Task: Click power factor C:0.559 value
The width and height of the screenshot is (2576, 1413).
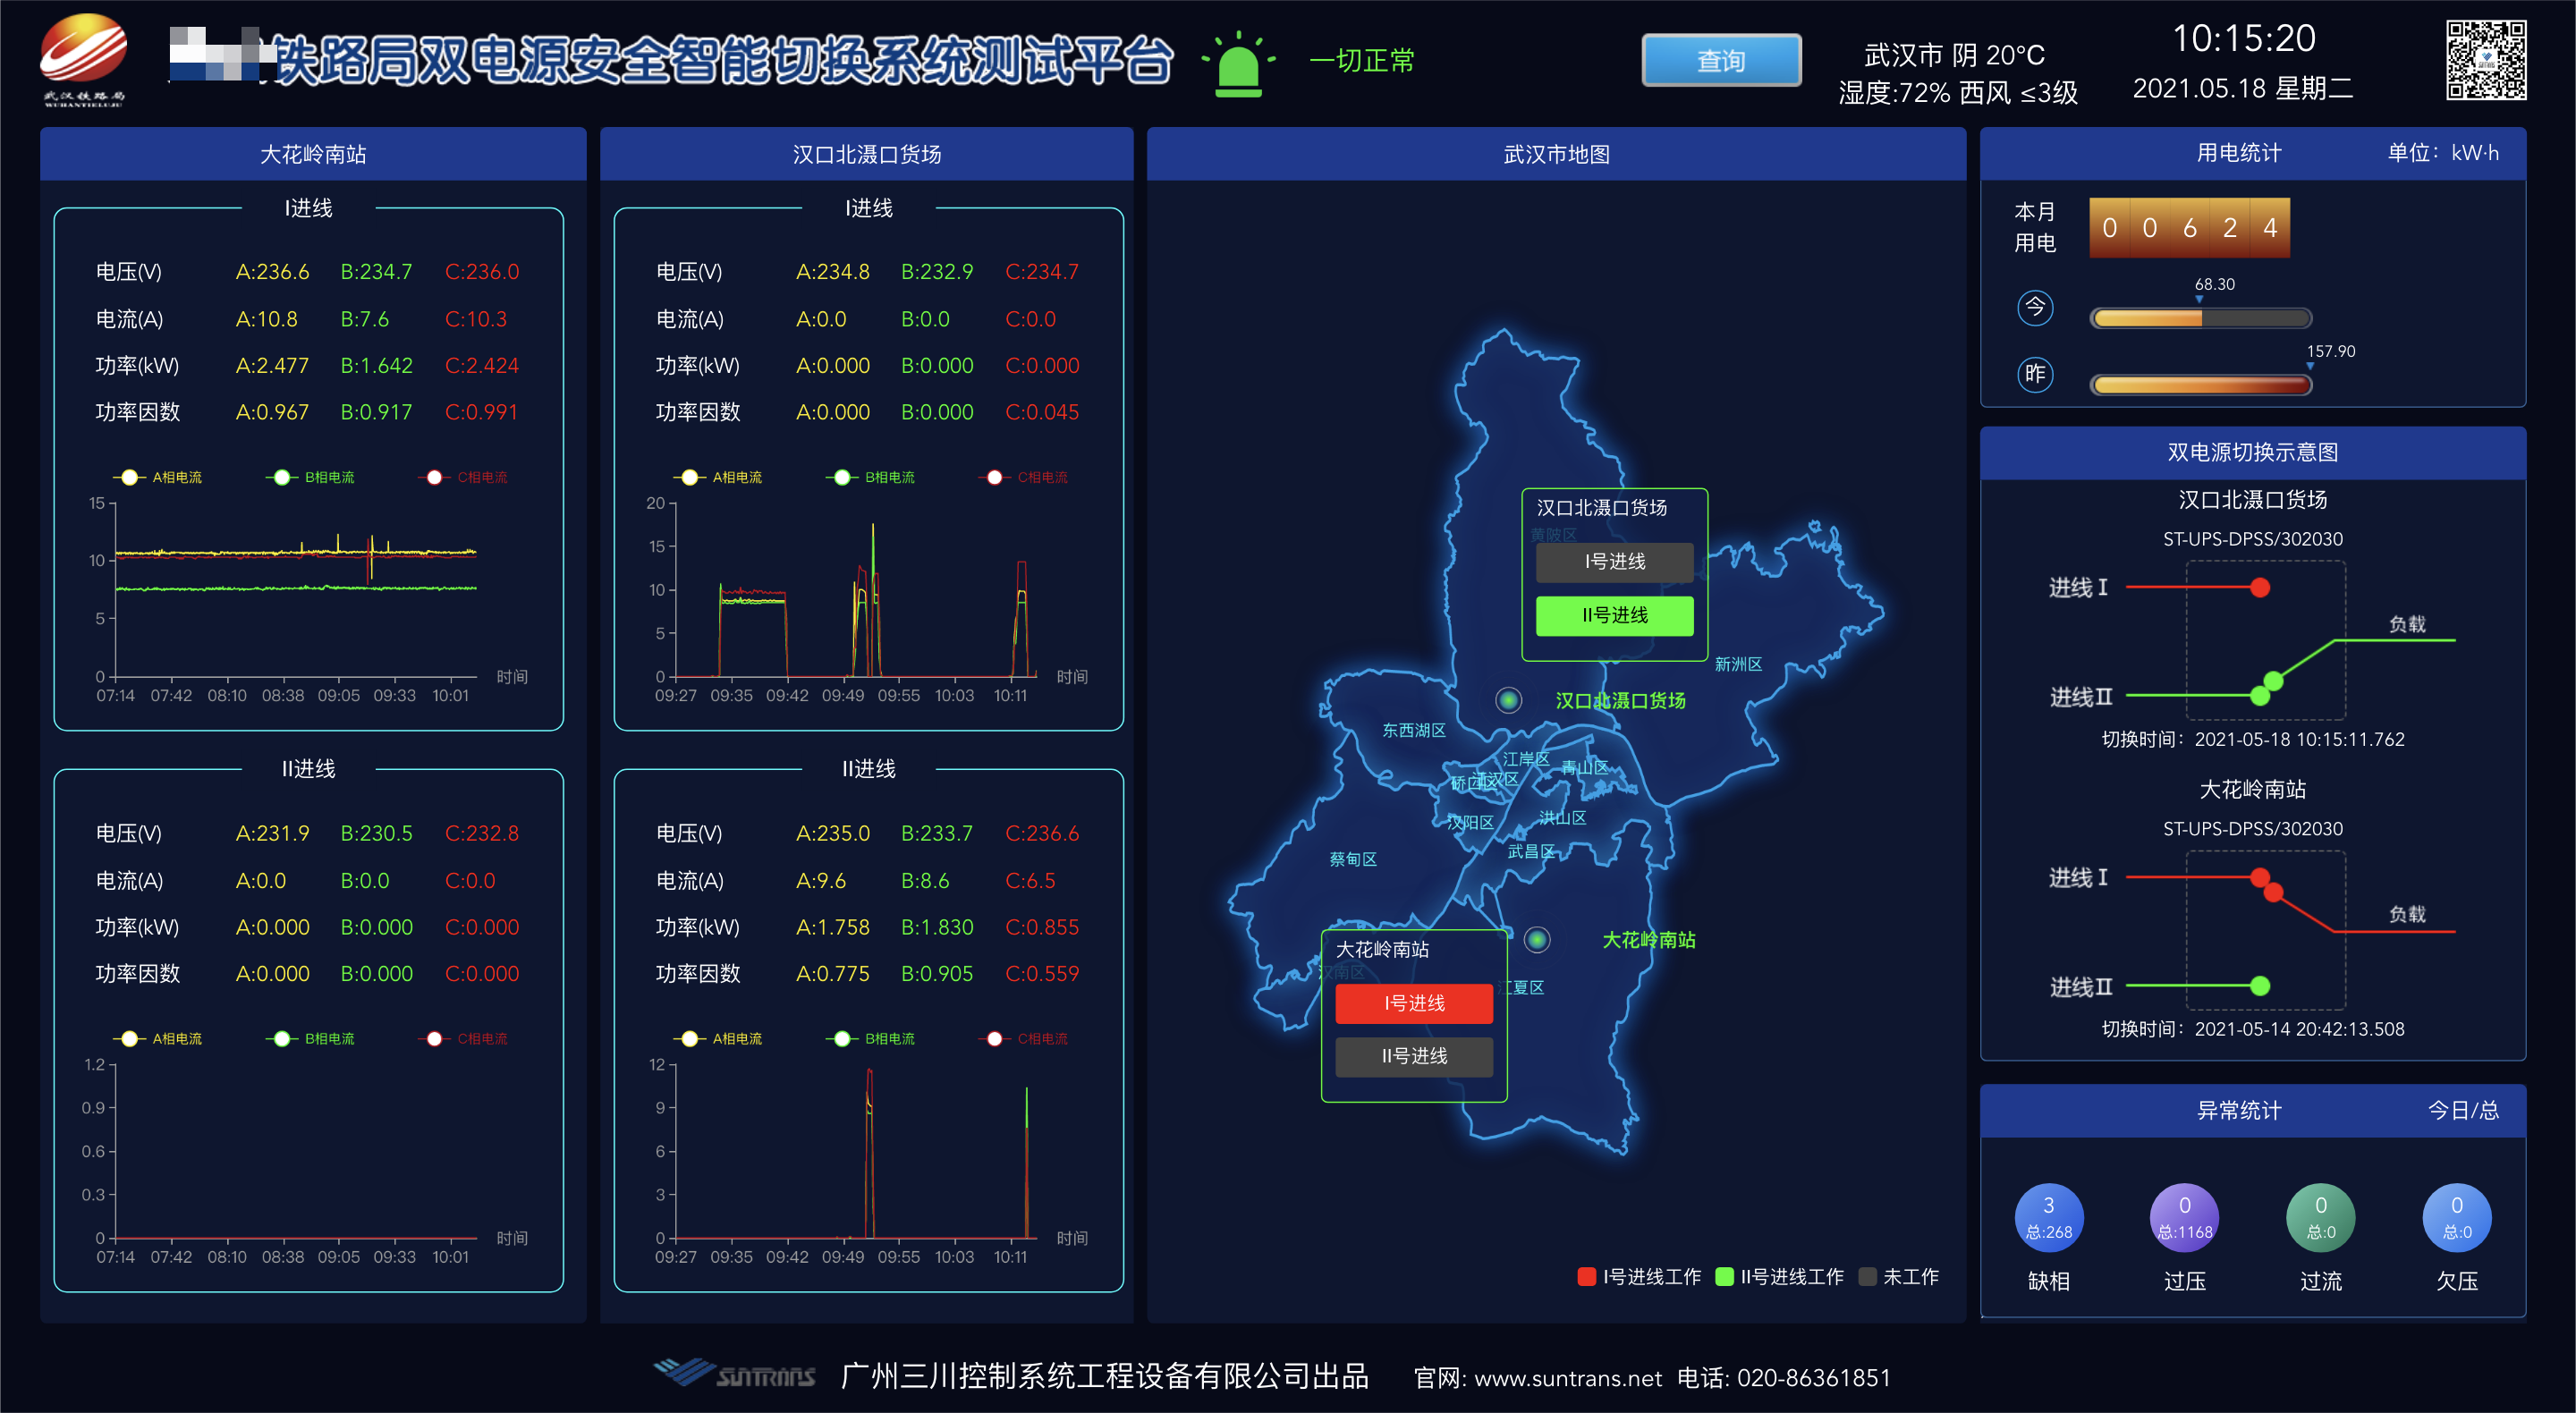Action: 1042,974
